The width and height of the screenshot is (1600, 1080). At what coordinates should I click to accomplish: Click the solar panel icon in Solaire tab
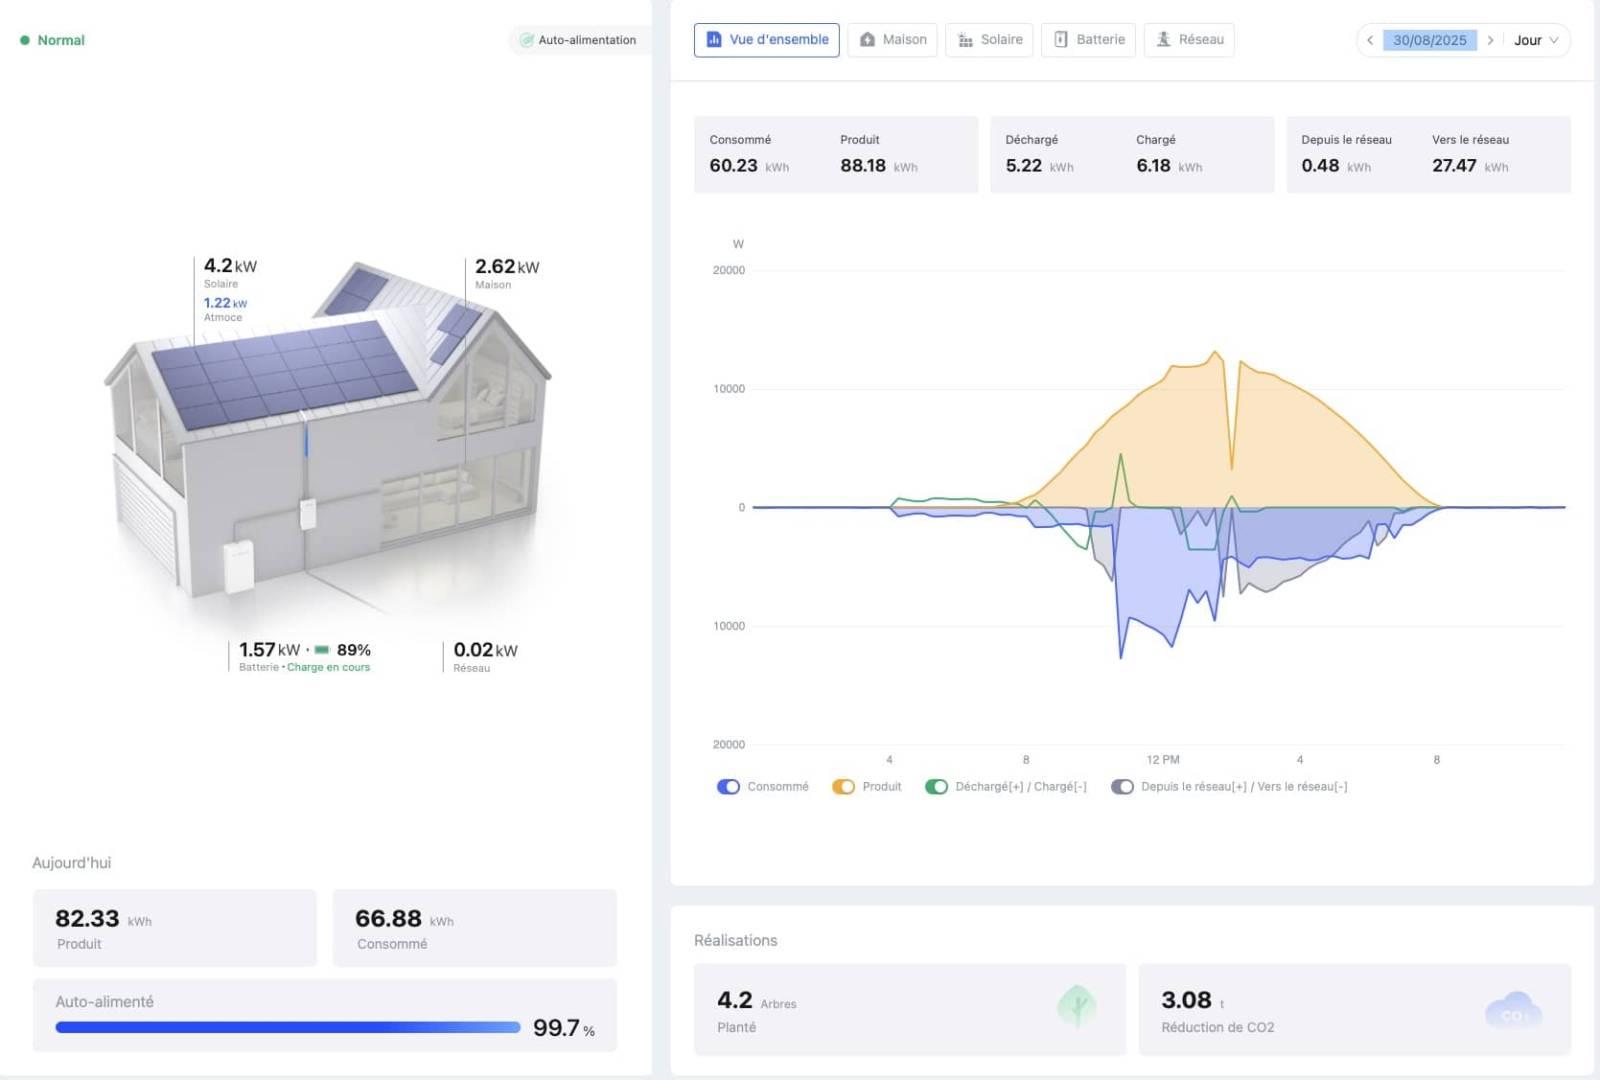[965, 40]
